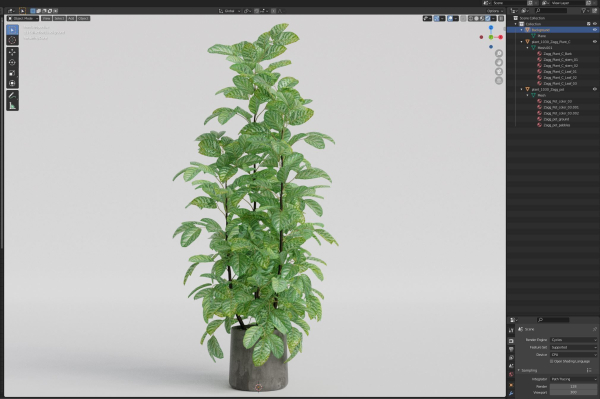The image size is (600, 399).
Task: Switch perspective/orthographic gizmo button
Action: coord(499,81)
